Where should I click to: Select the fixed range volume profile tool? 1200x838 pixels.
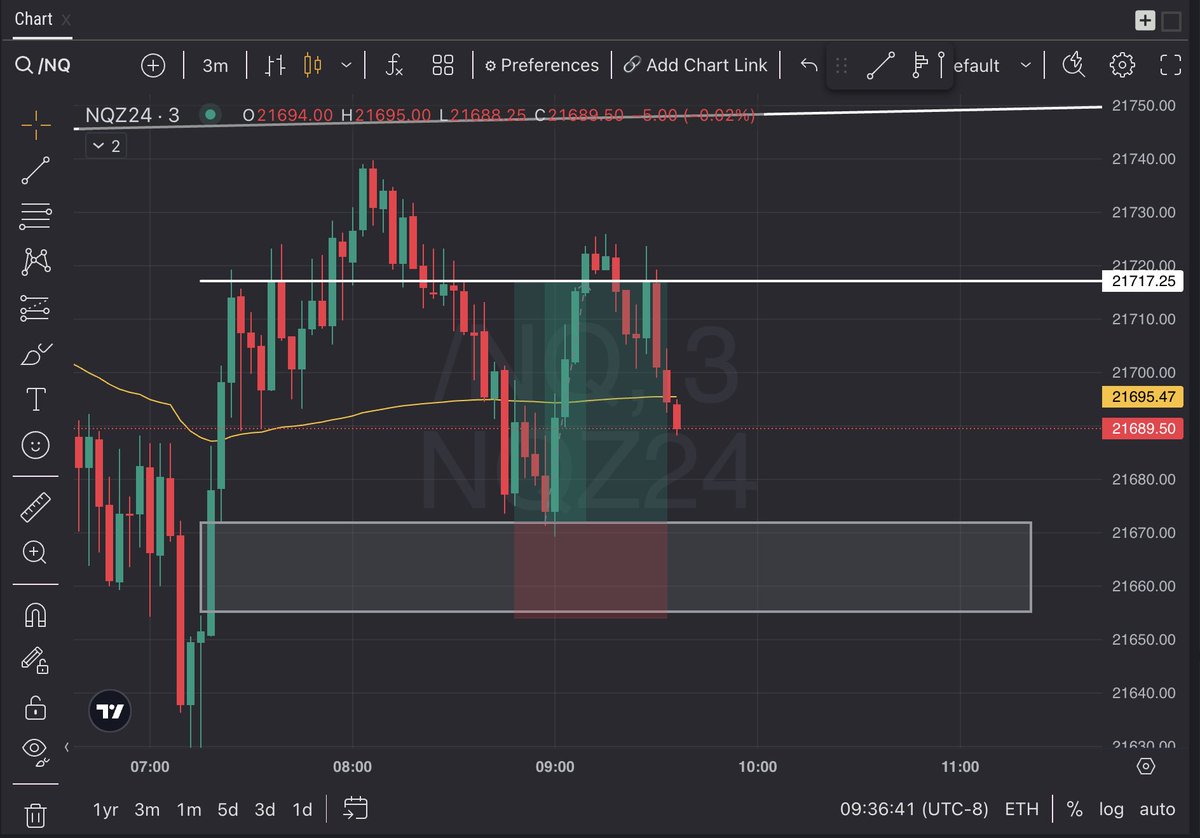point(921,66)
